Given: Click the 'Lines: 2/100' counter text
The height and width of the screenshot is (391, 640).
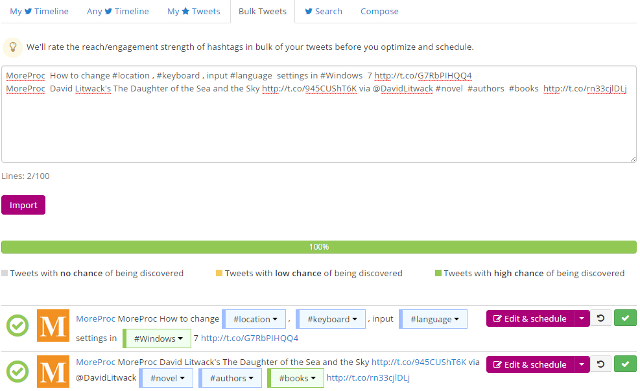Looking at the screenshot, I should pos(25,176).
